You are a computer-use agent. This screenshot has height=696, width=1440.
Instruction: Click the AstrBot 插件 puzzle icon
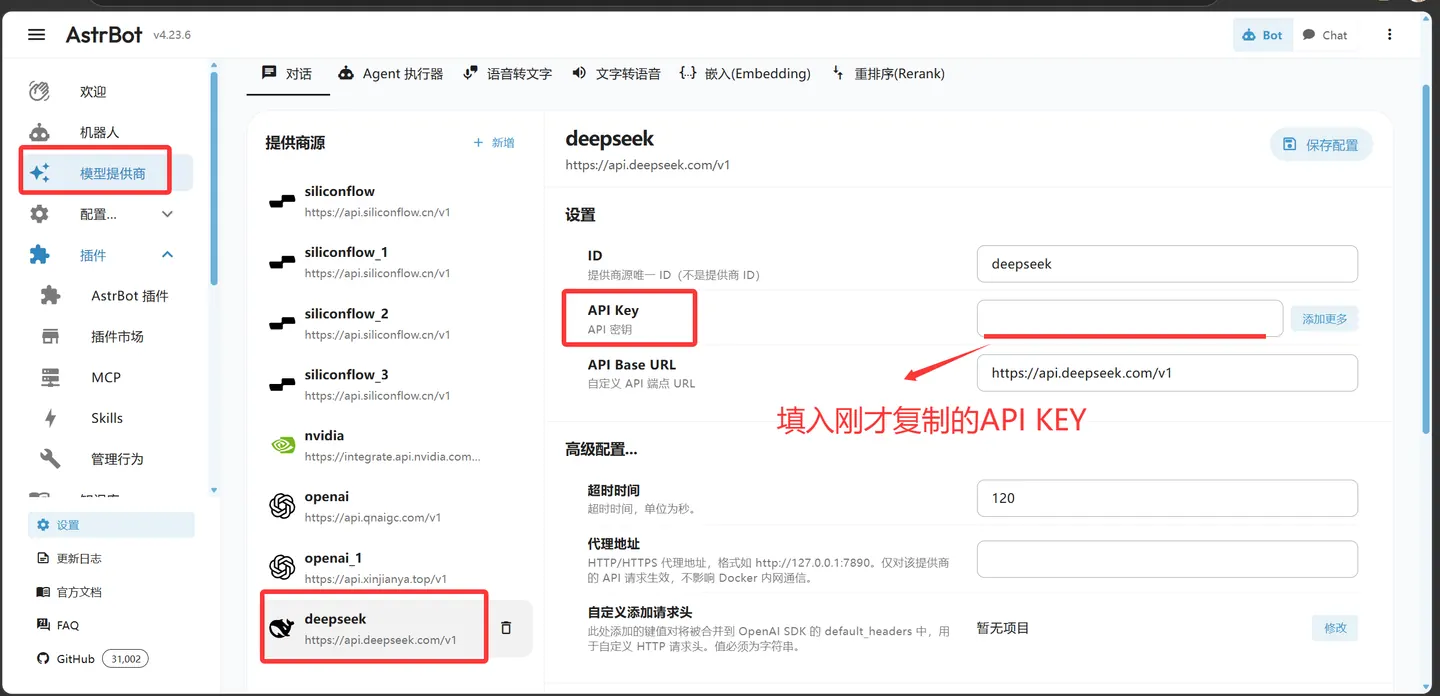point(50,296)
